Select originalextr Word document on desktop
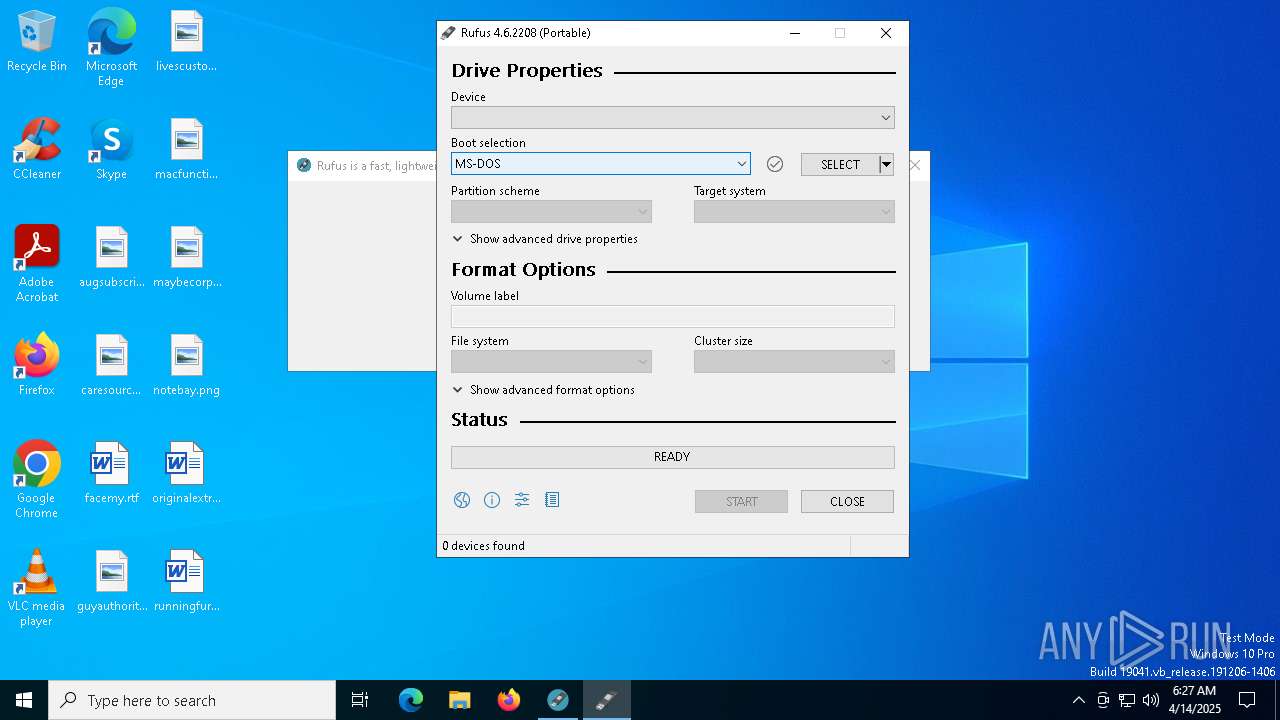 [186, 474]
